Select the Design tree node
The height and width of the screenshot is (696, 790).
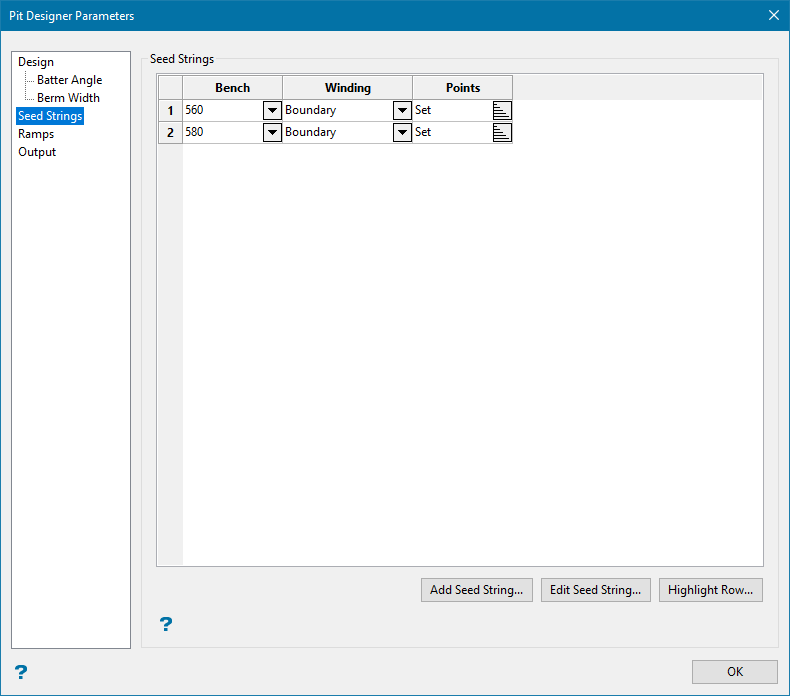click(x=36, y=62)
